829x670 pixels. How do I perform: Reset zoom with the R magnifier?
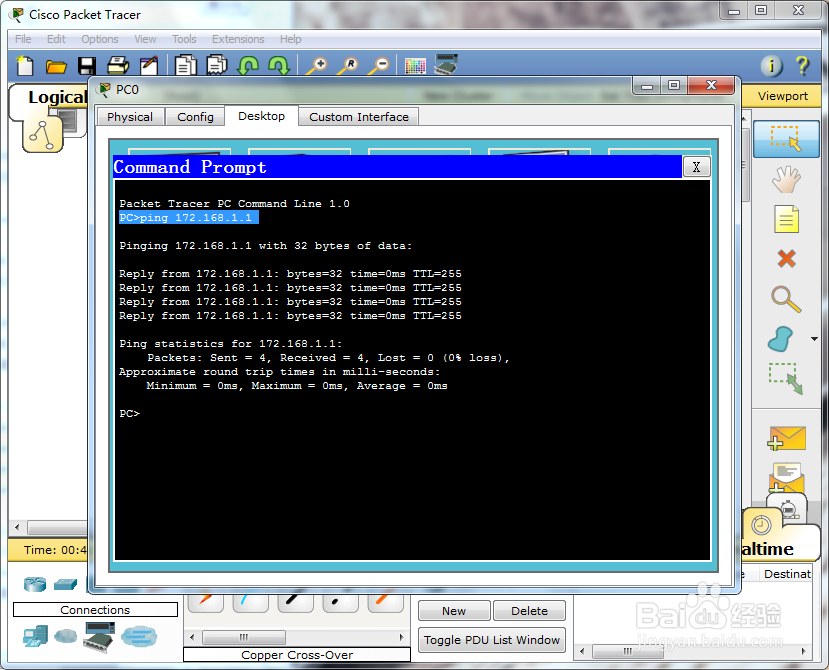(x=348, y=66)
